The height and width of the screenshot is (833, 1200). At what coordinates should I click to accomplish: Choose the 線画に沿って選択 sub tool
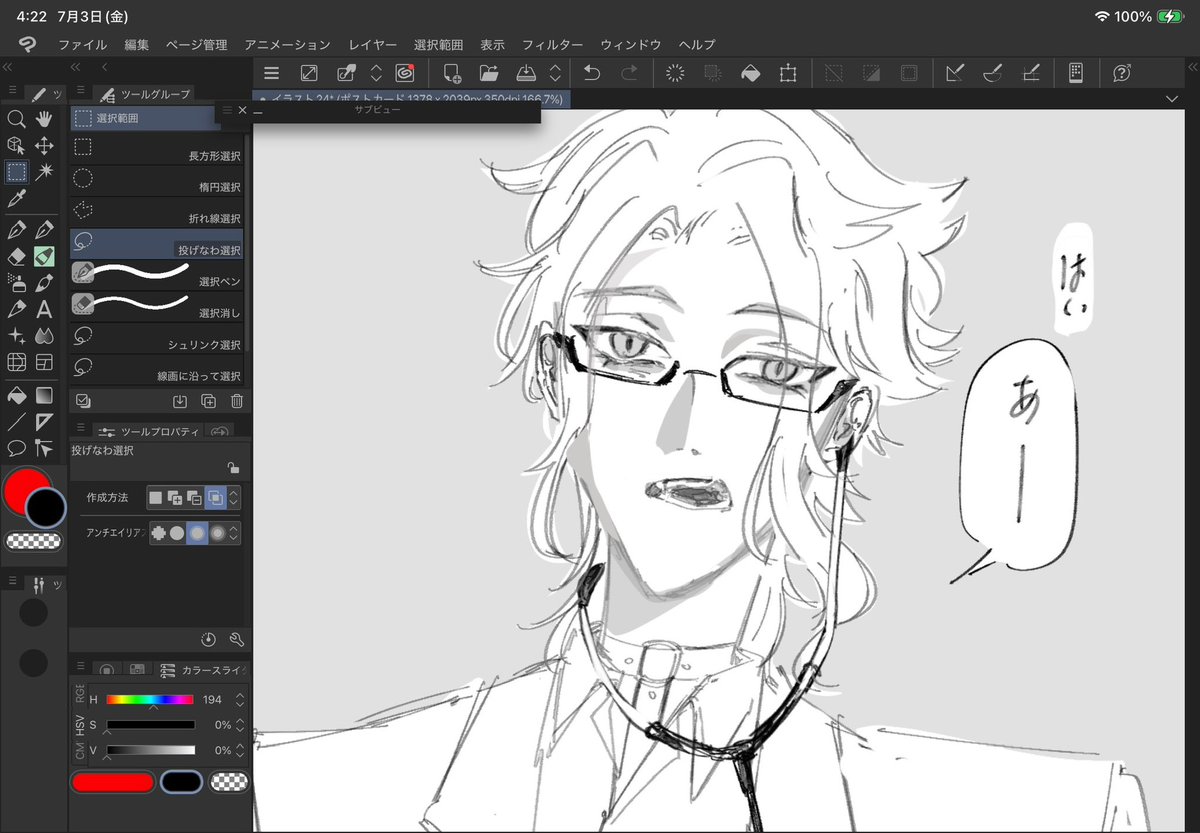click(157, 369)
